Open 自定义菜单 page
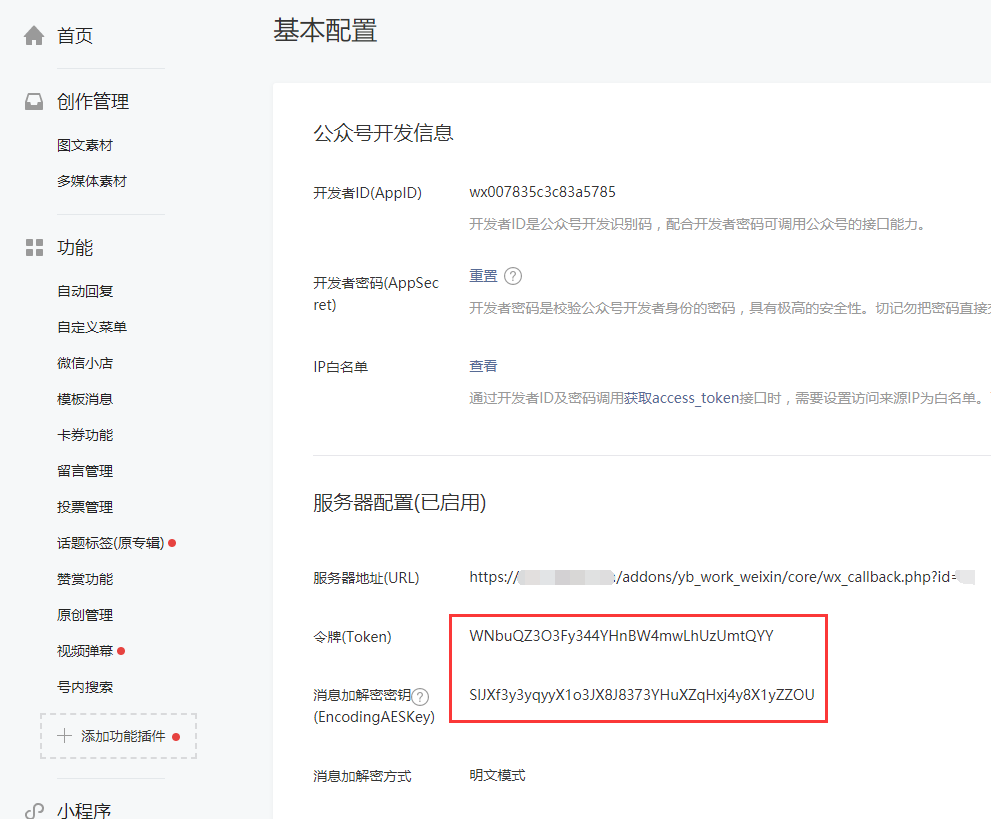 (x=92, y=327)
